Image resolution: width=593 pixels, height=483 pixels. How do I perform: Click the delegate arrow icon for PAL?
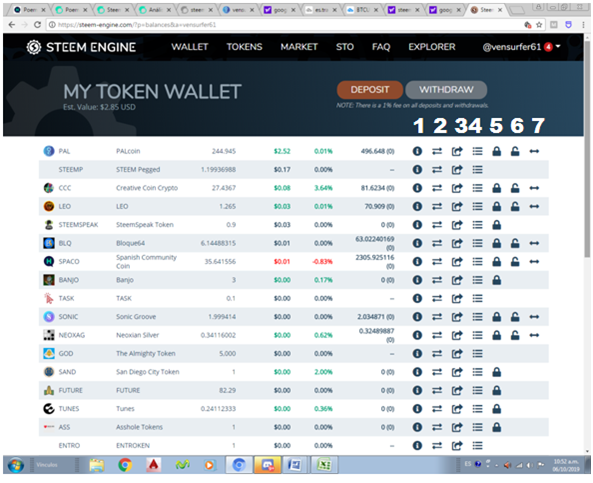click(534, 151)
